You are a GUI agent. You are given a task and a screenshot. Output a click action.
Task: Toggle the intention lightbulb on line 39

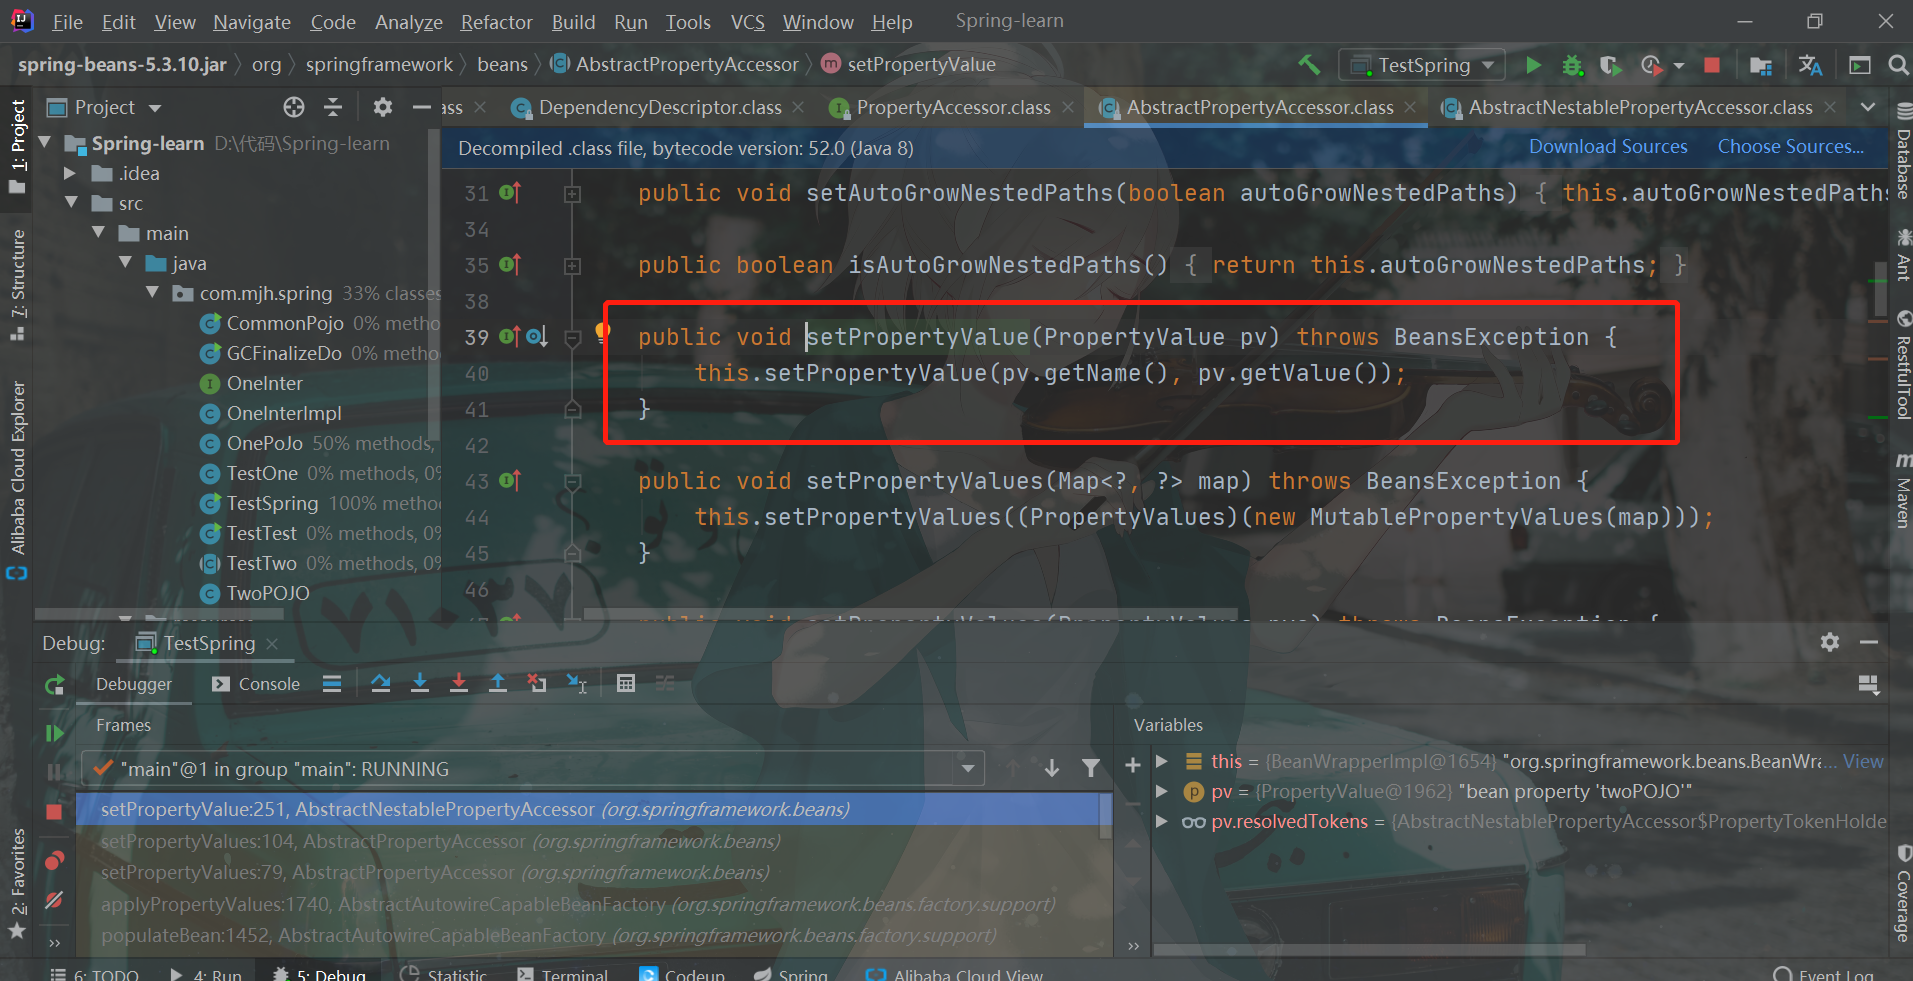click(603, 331)
